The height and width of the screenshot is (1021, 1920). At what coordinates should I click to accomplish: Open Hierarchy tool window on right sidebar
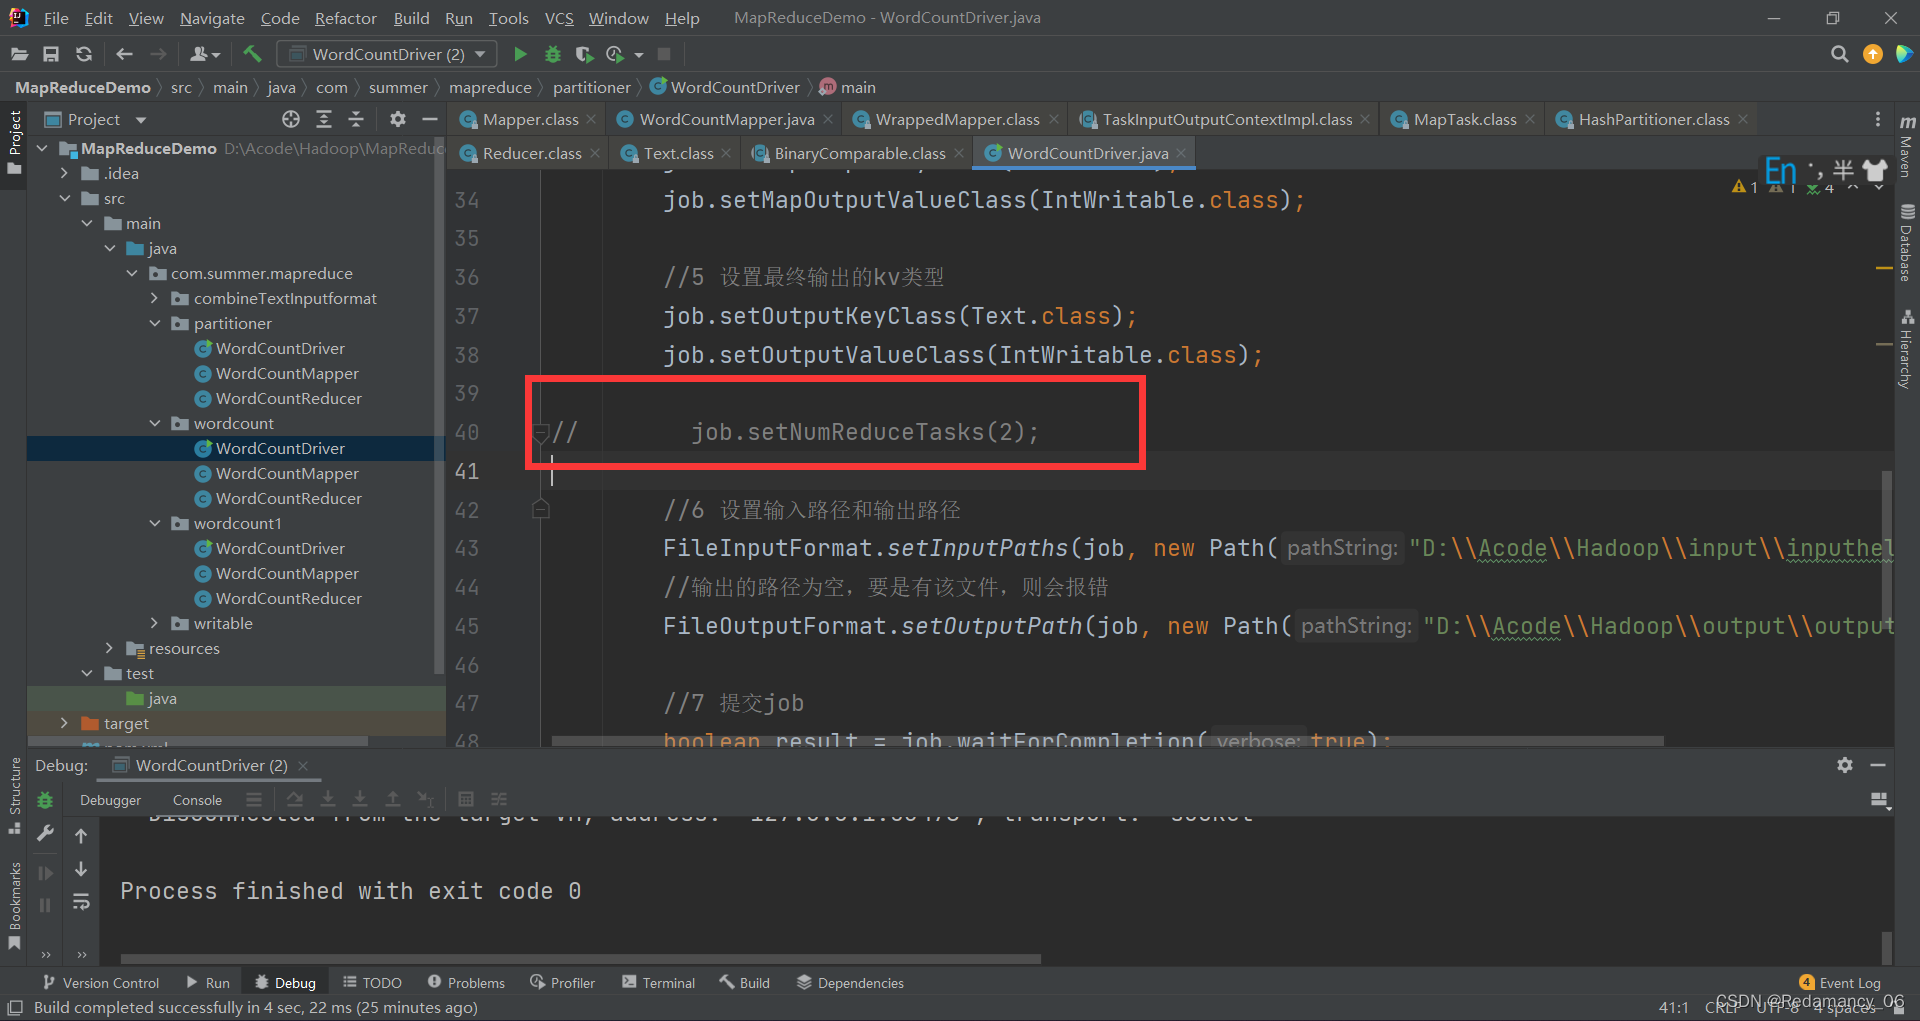click(x=1907, y=348)
